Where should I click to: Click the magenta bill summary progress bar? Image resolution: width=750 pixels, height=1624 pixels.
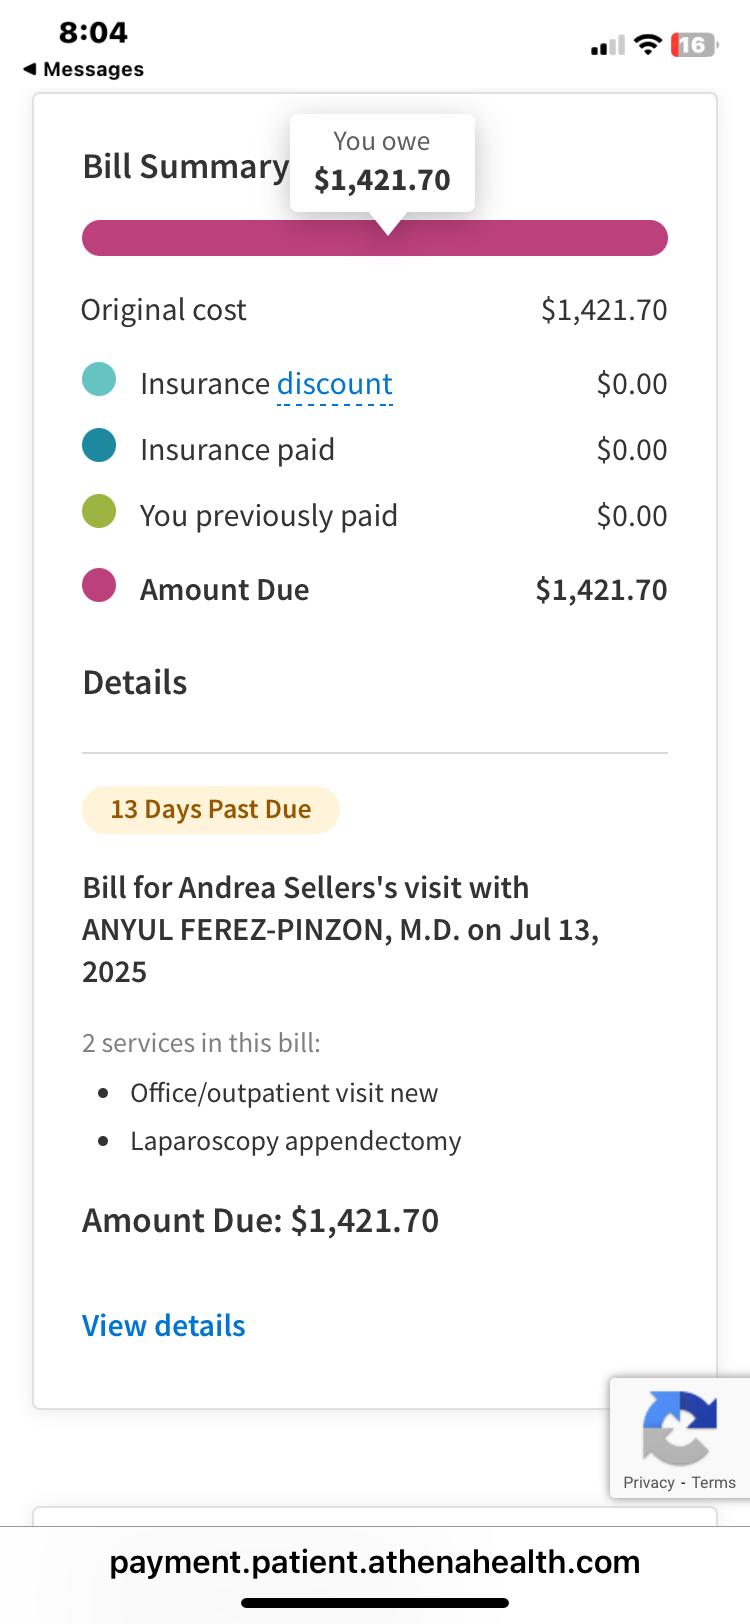pos(375,238)
